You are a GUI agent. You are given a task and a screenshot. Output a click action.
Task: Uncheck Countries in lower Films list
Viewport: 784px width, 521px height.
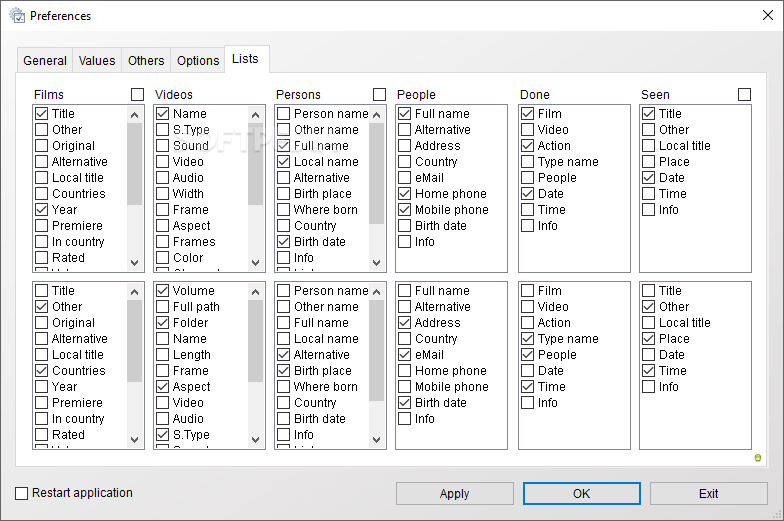click(x=42, y=370)
